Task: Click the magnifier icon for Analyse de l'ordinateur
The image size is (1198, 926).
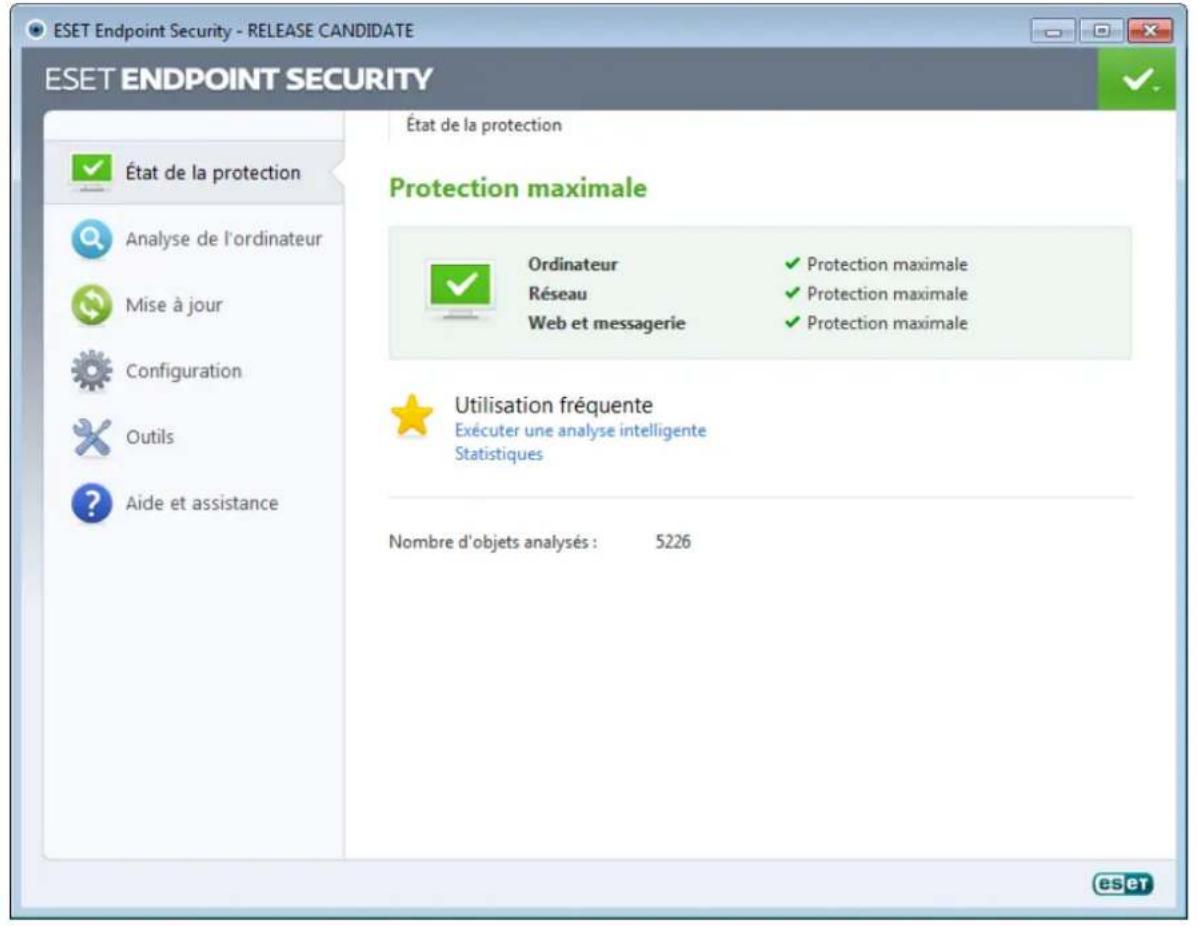Action: click(91, 239)
